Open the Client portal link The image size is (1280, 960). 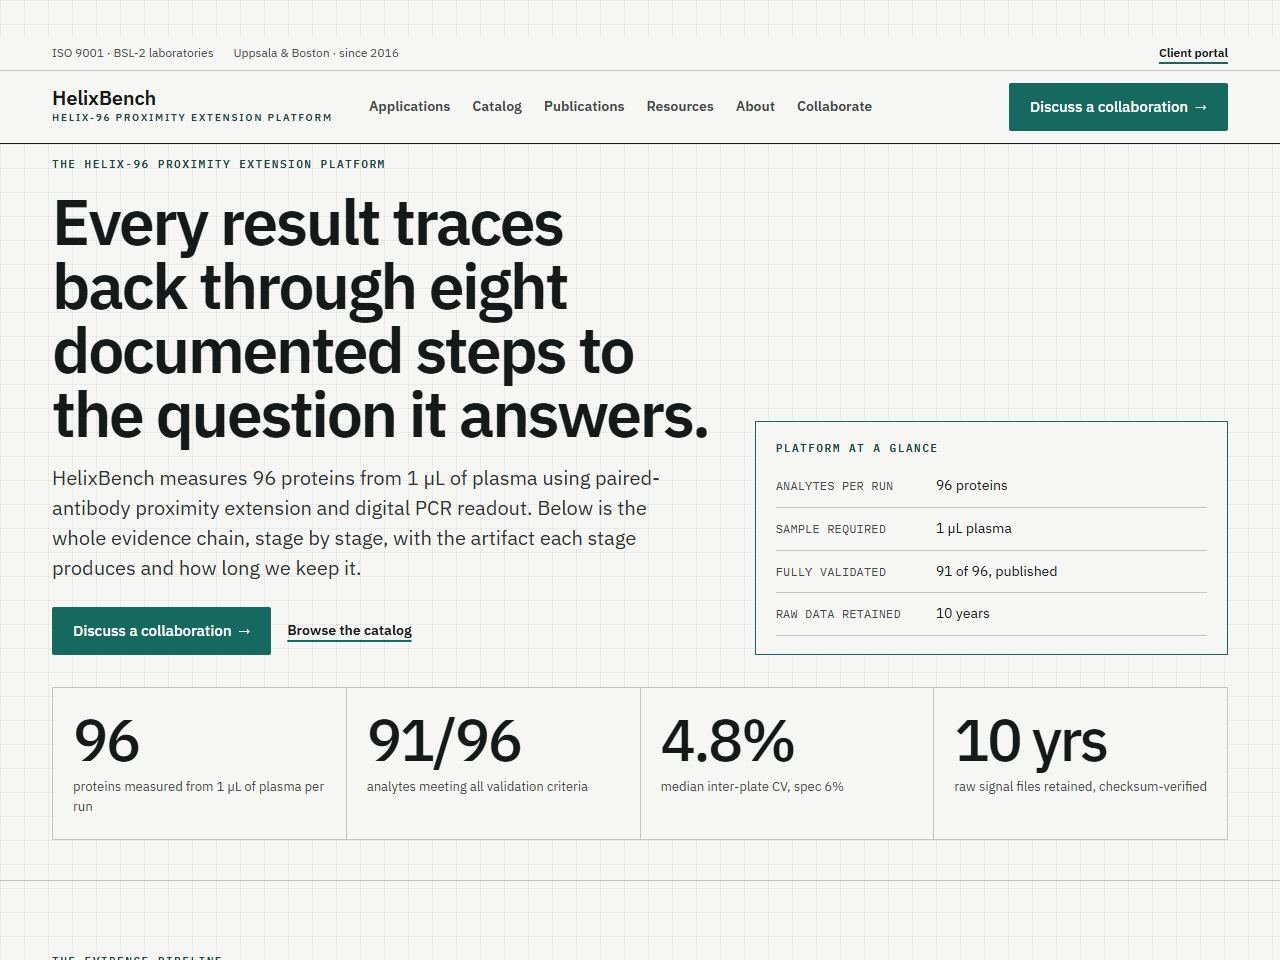(x=1193, y=53)
